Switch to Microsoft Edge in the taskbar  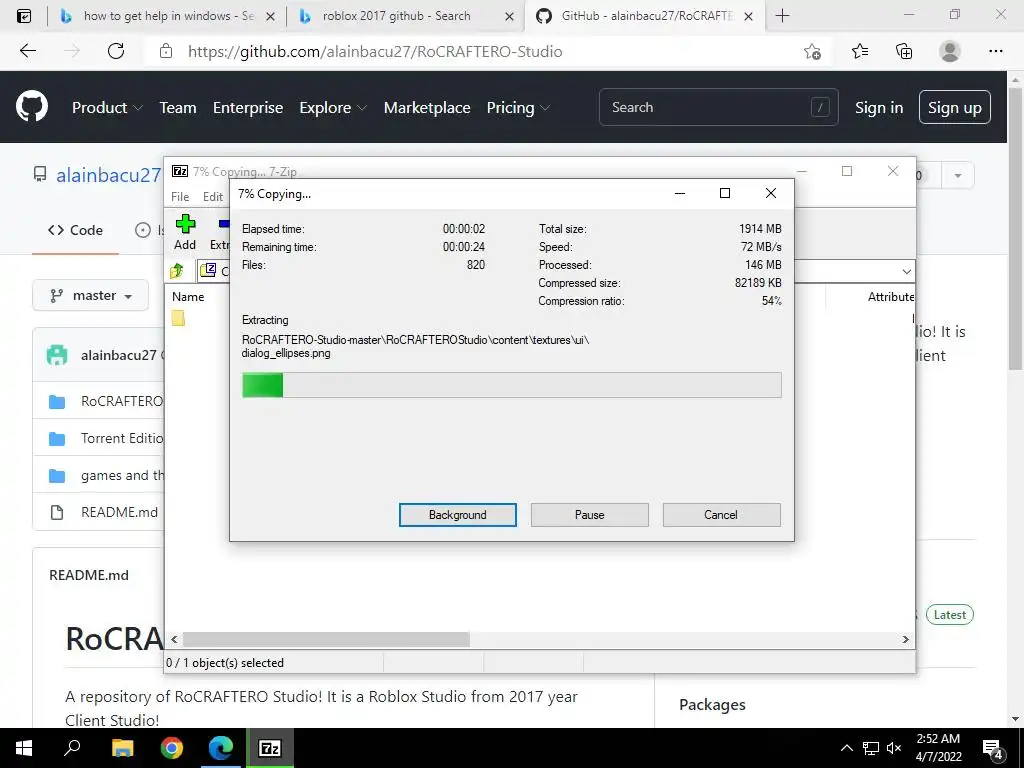point(221,748)
